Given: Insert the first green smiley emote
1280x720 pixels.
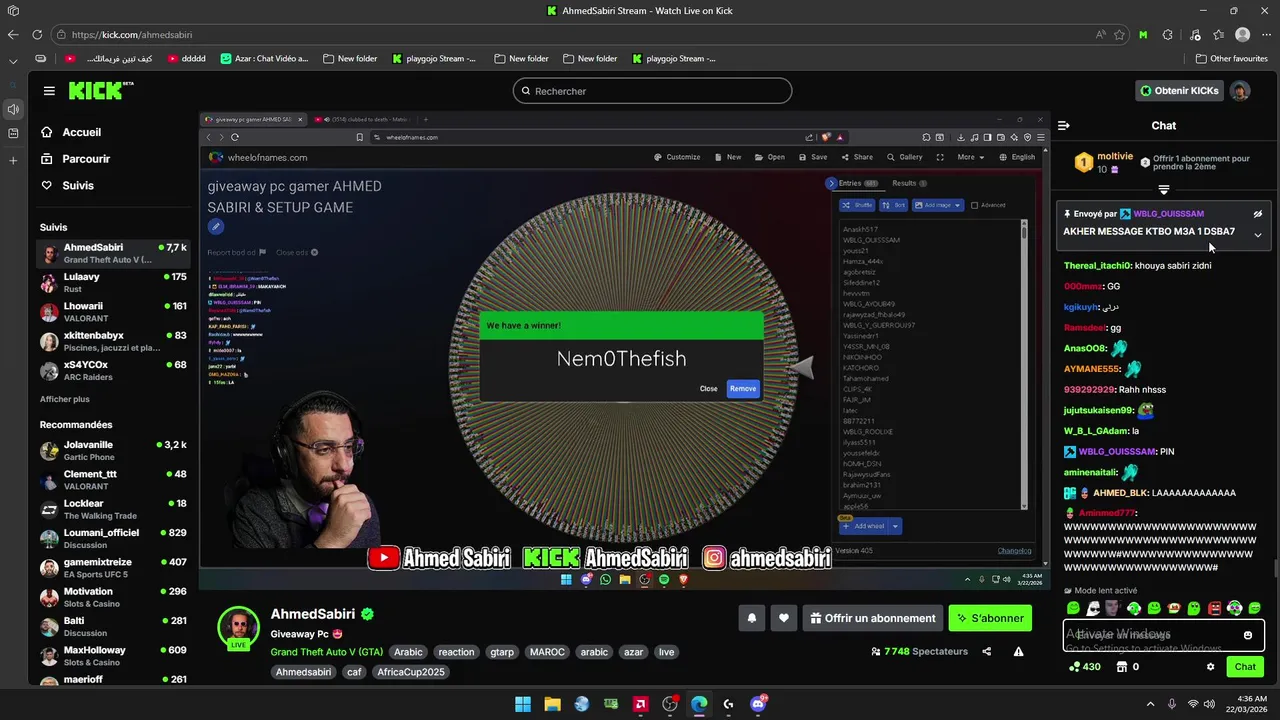Looking at the screenshot, I should coord(1073,608).
